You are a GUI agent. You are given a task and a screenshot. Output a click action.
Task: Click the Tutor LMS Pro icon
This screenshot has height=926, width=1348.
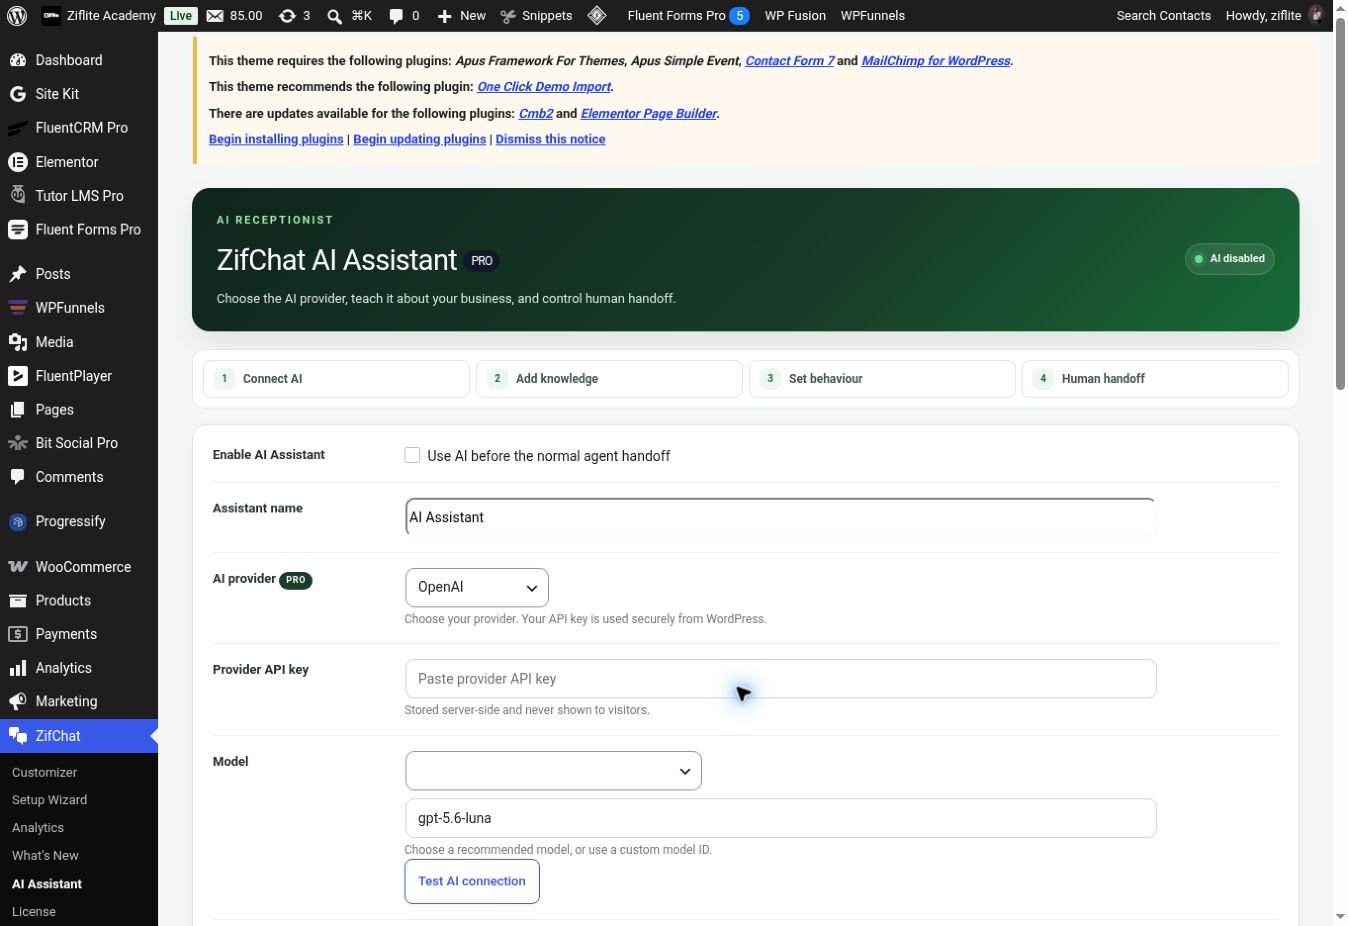coord(18,195)
